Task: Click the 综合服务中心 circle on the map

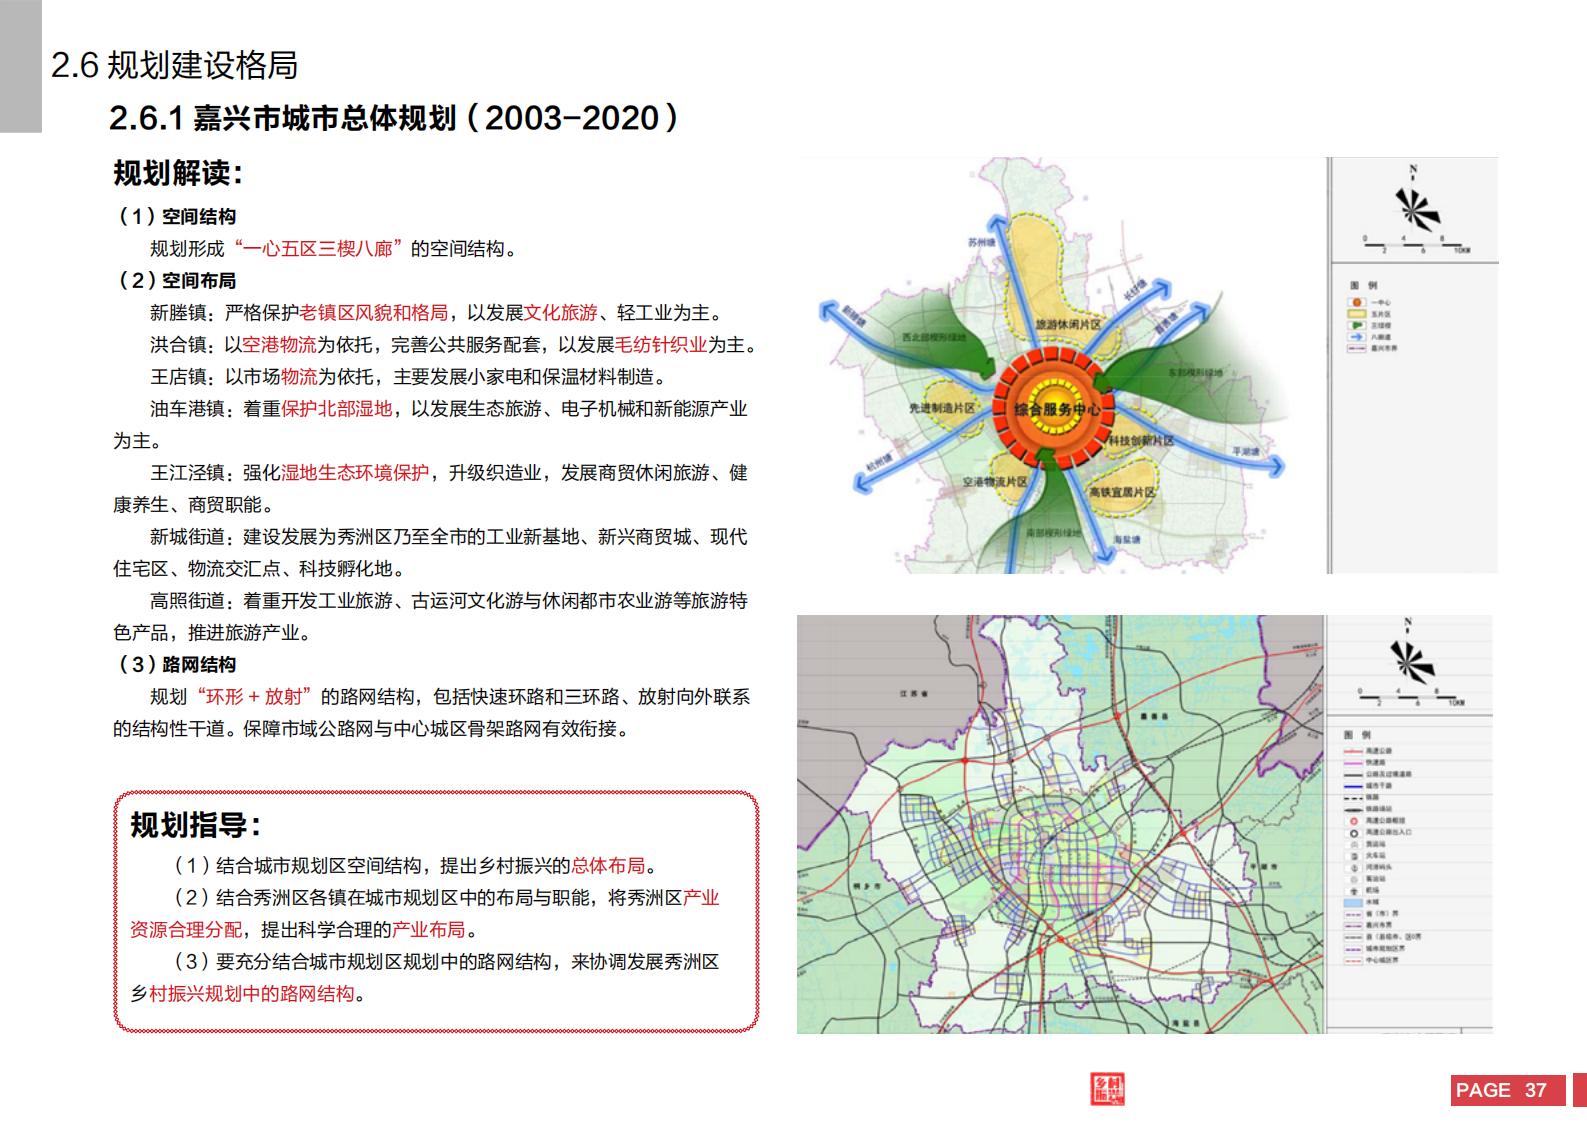Action: point(1056,410)
